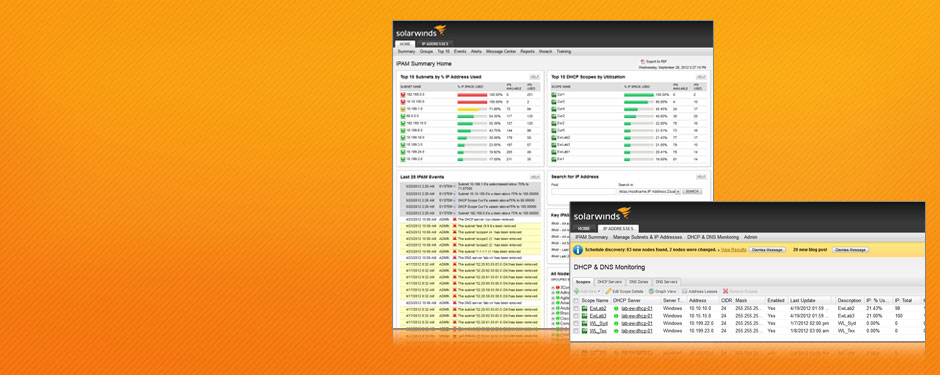940x375 pixels.
Task: Click HELP on Last 25 IPAM Events panel
Action: click(x=534, y=177)
